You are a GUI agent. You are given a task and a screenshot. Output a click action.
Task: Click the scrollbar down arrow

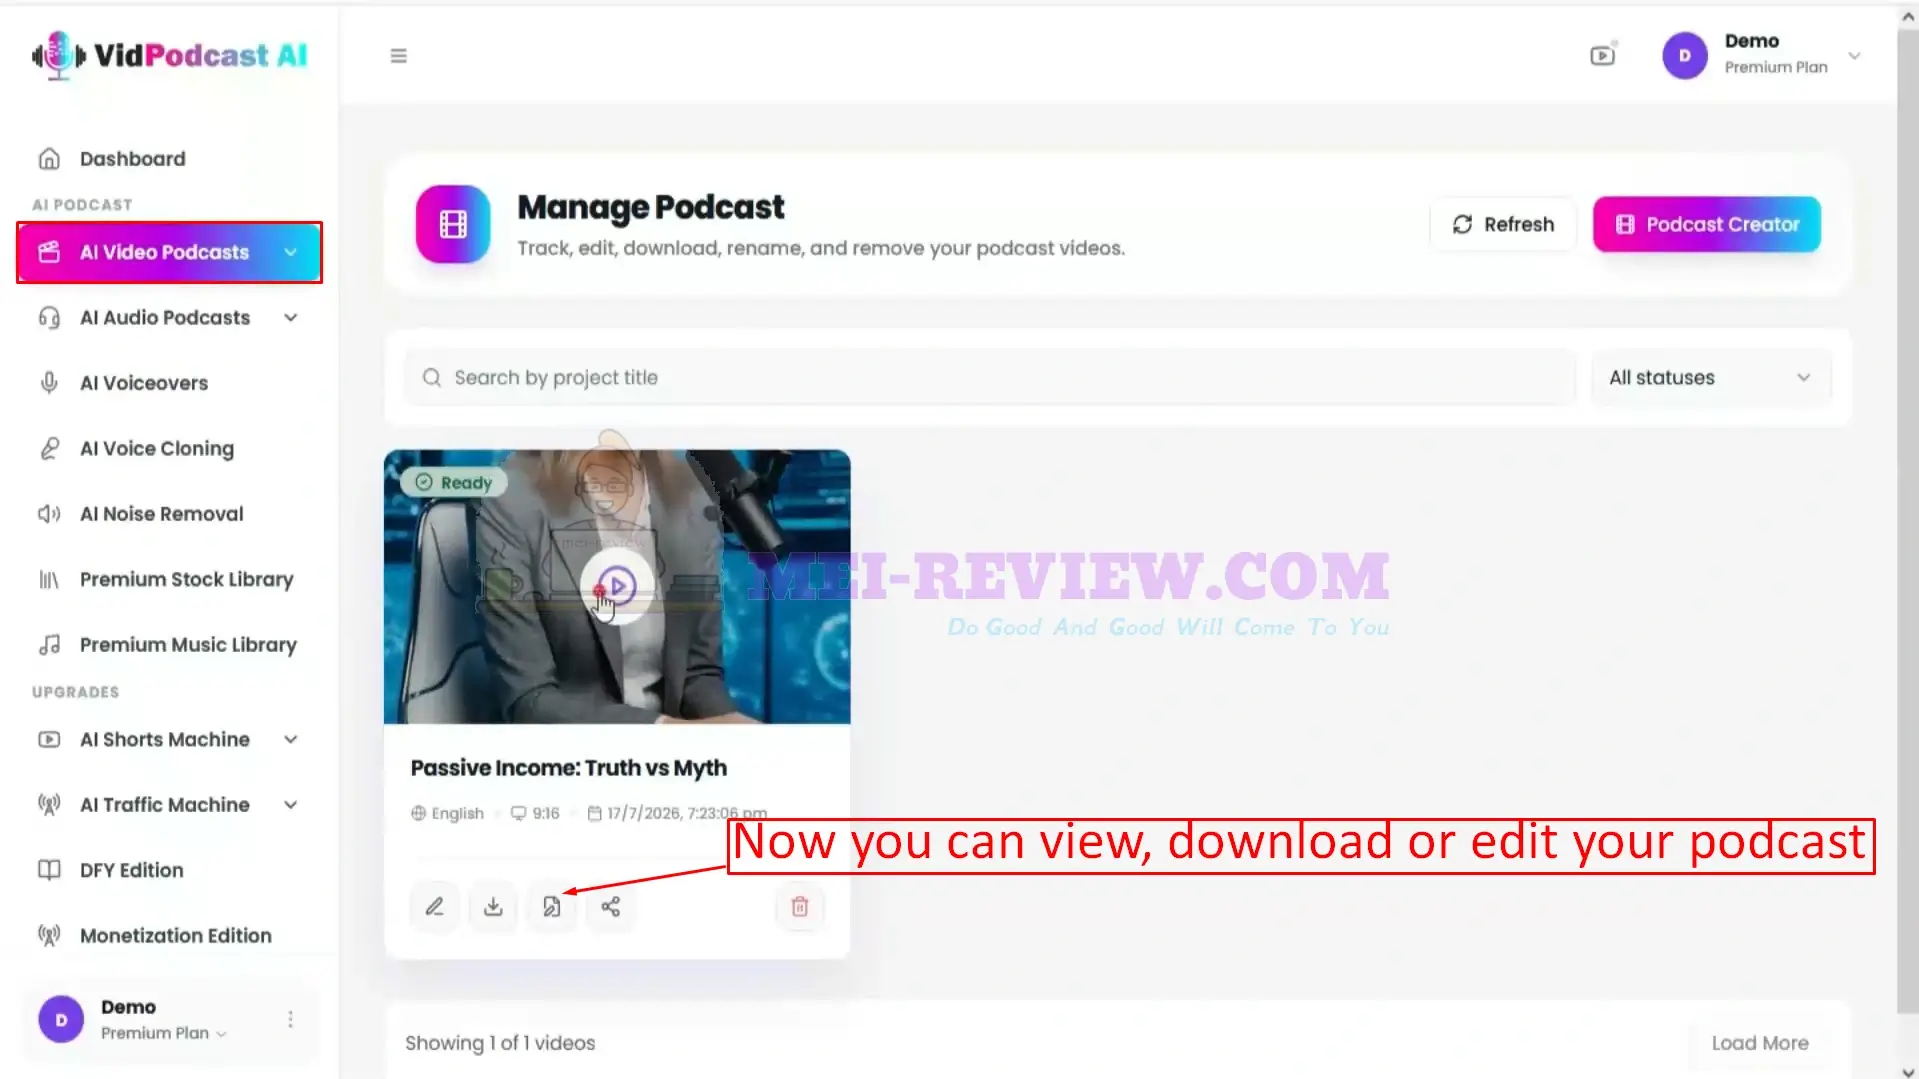[1907, 1072]
